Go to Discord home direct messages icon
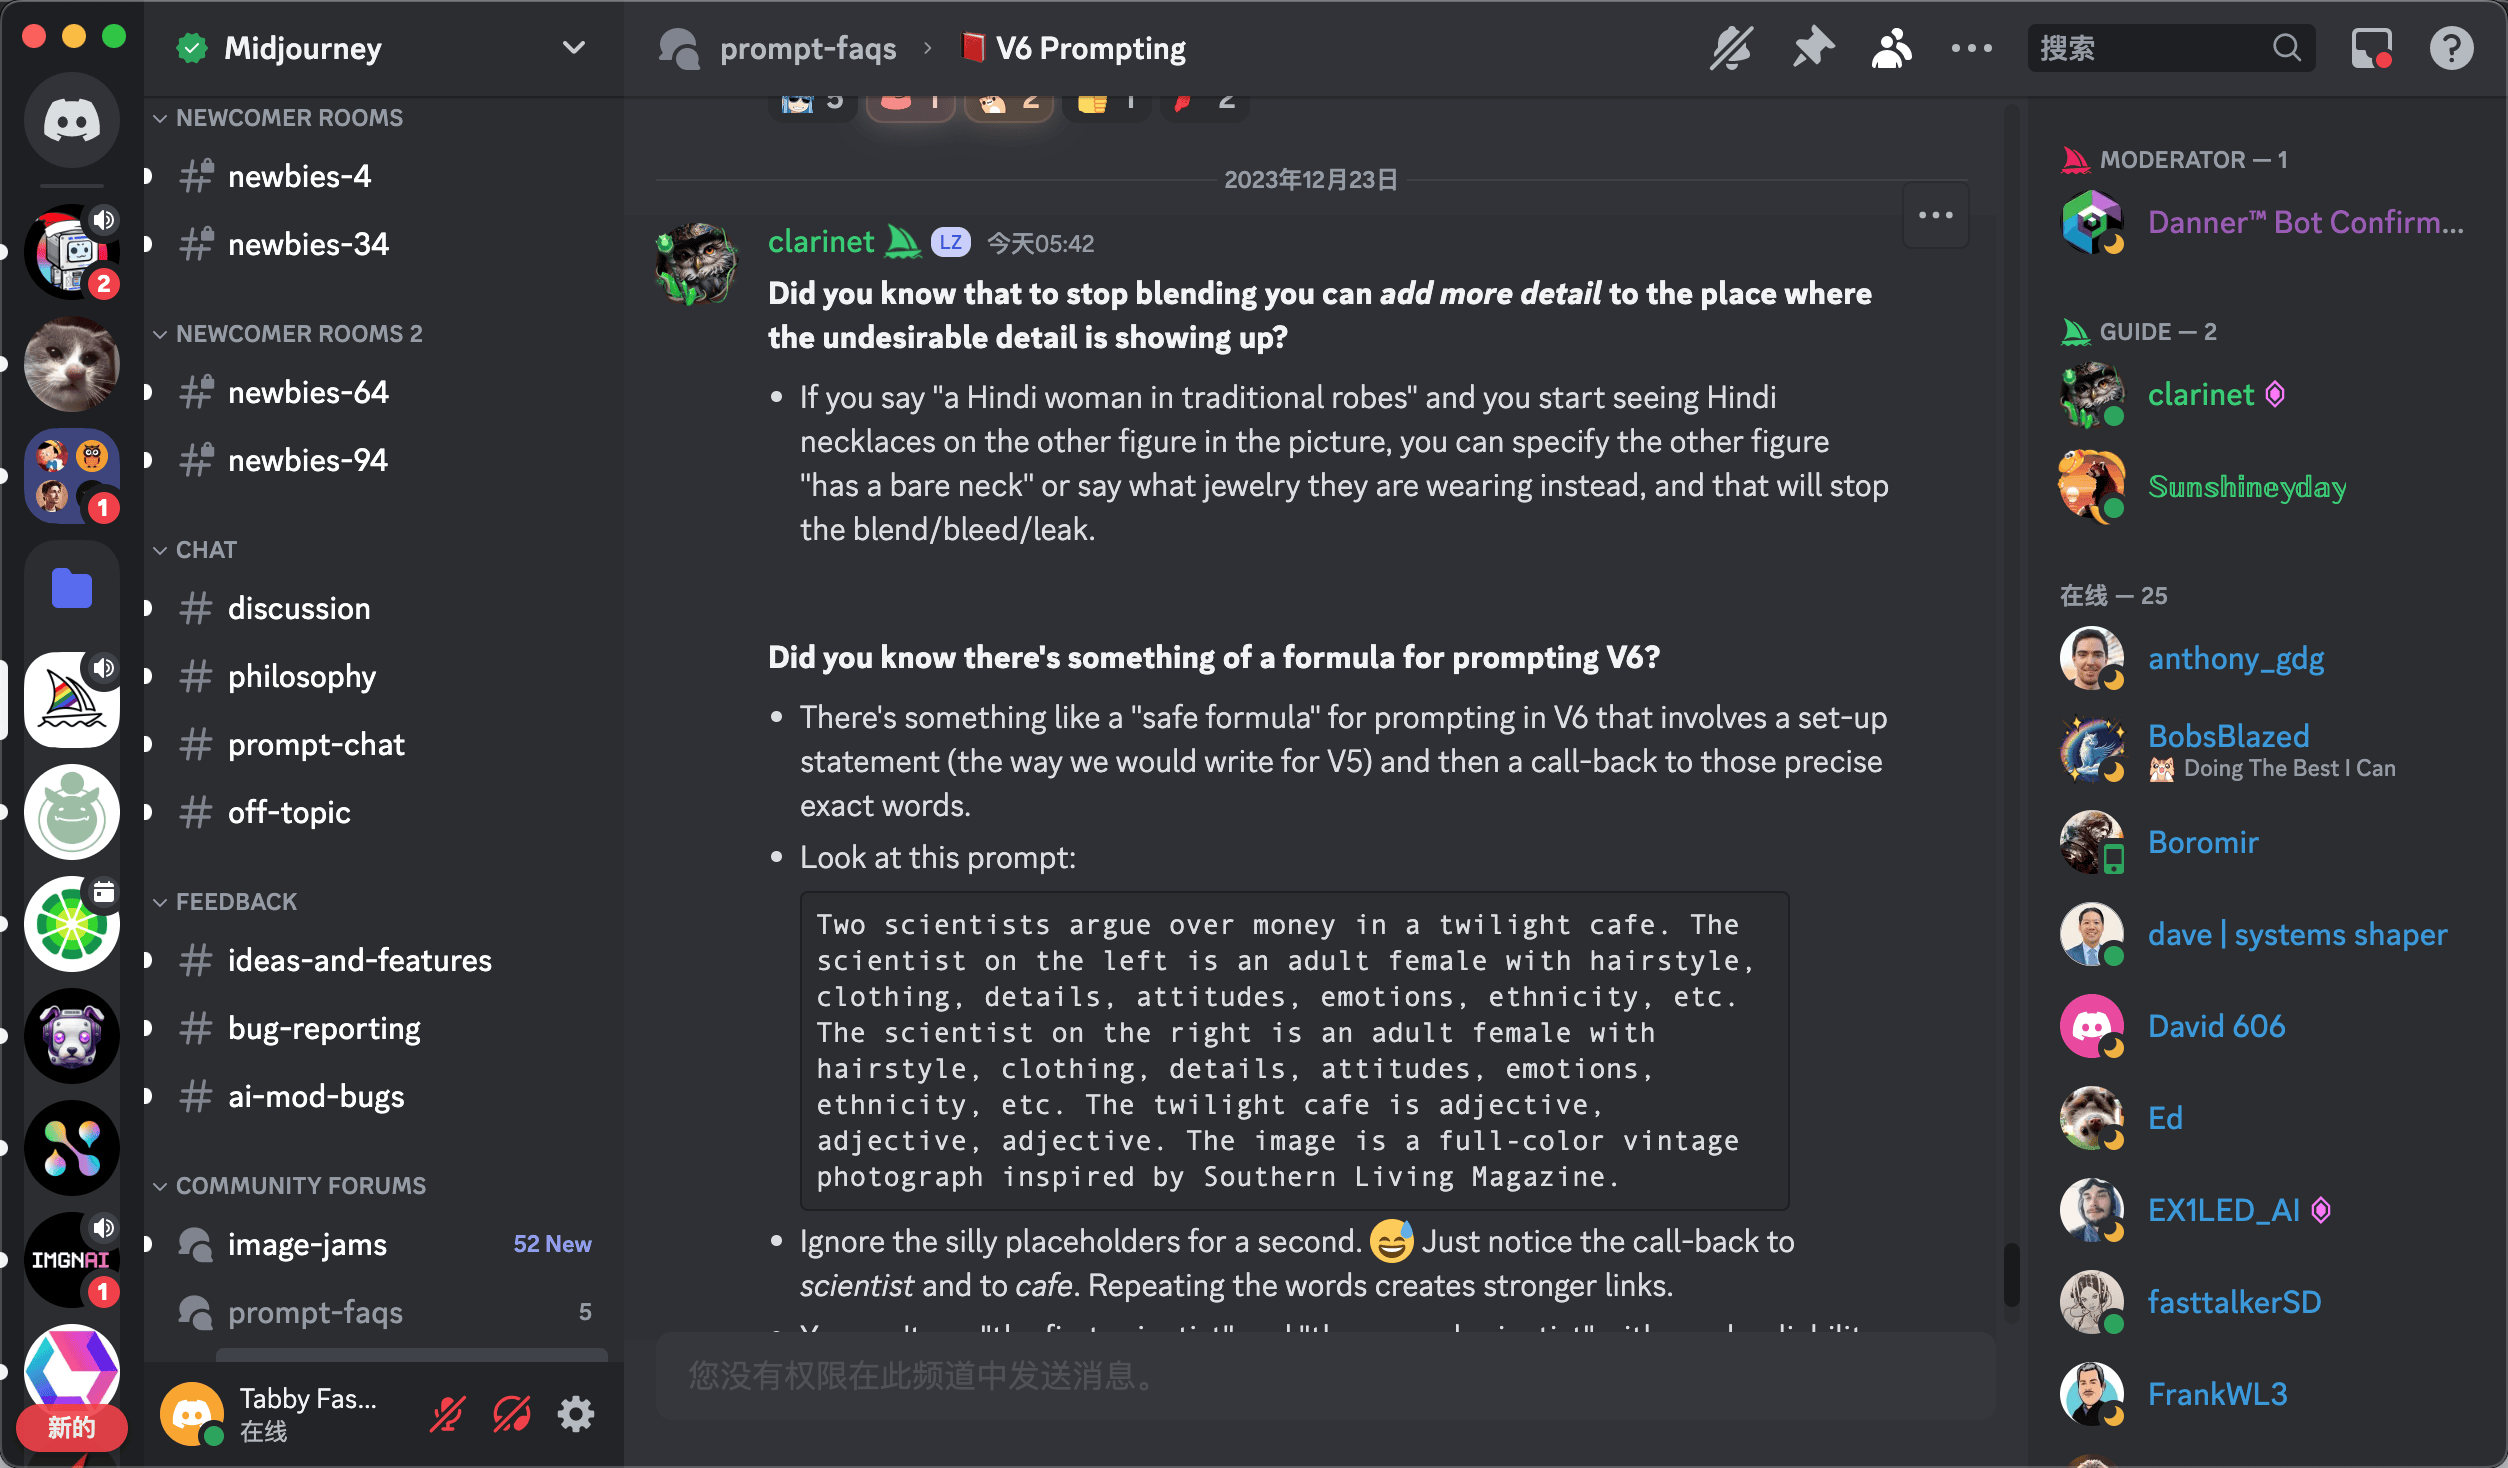The height and width of the screenshot is (1468, 2508). (72, 120)
